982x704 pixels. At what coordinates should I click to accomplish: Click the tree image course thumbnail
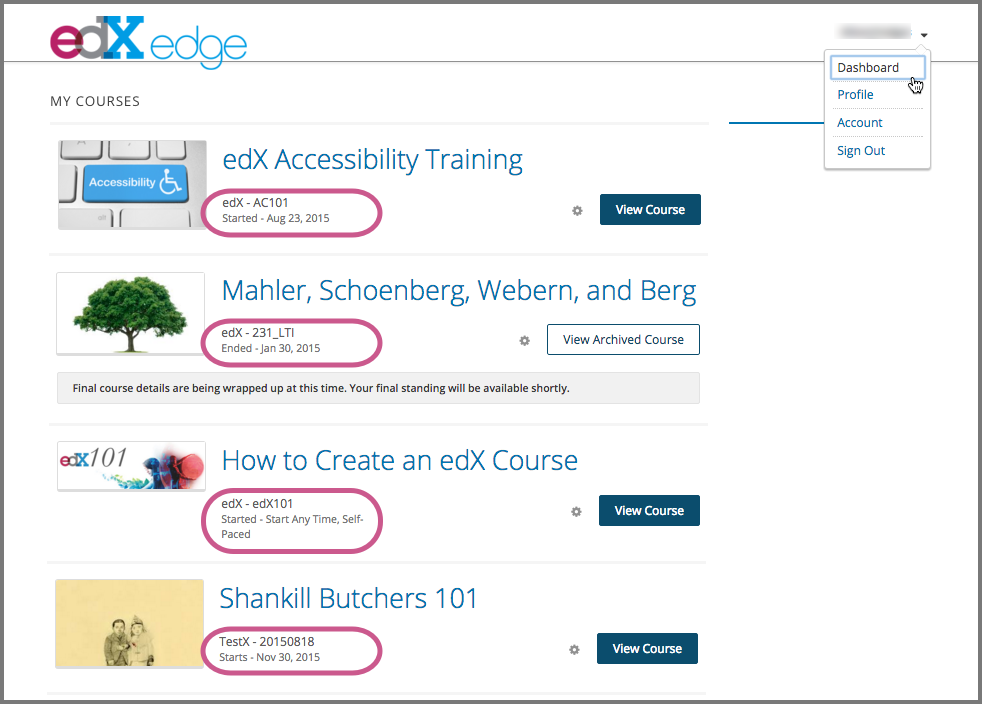(x=130, y=314)
